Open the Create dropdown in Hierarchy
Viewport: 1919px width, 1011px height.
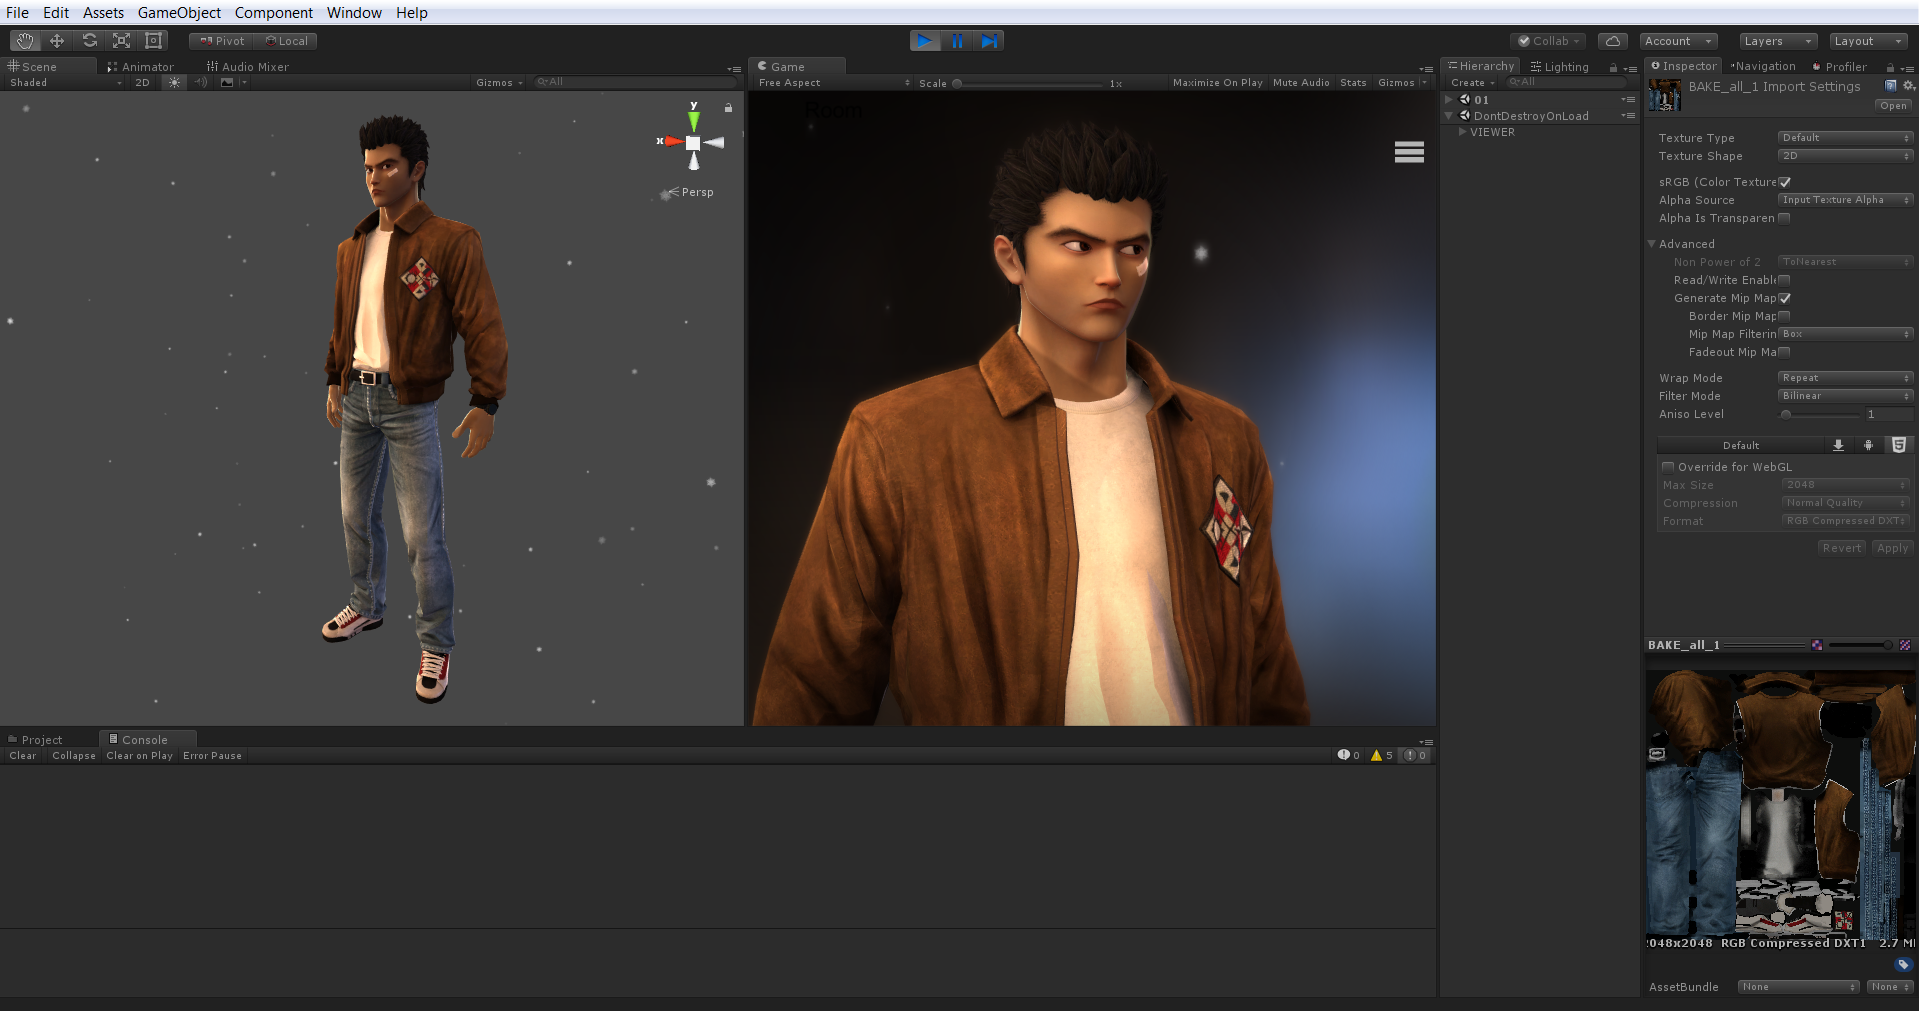(1472, 83)
